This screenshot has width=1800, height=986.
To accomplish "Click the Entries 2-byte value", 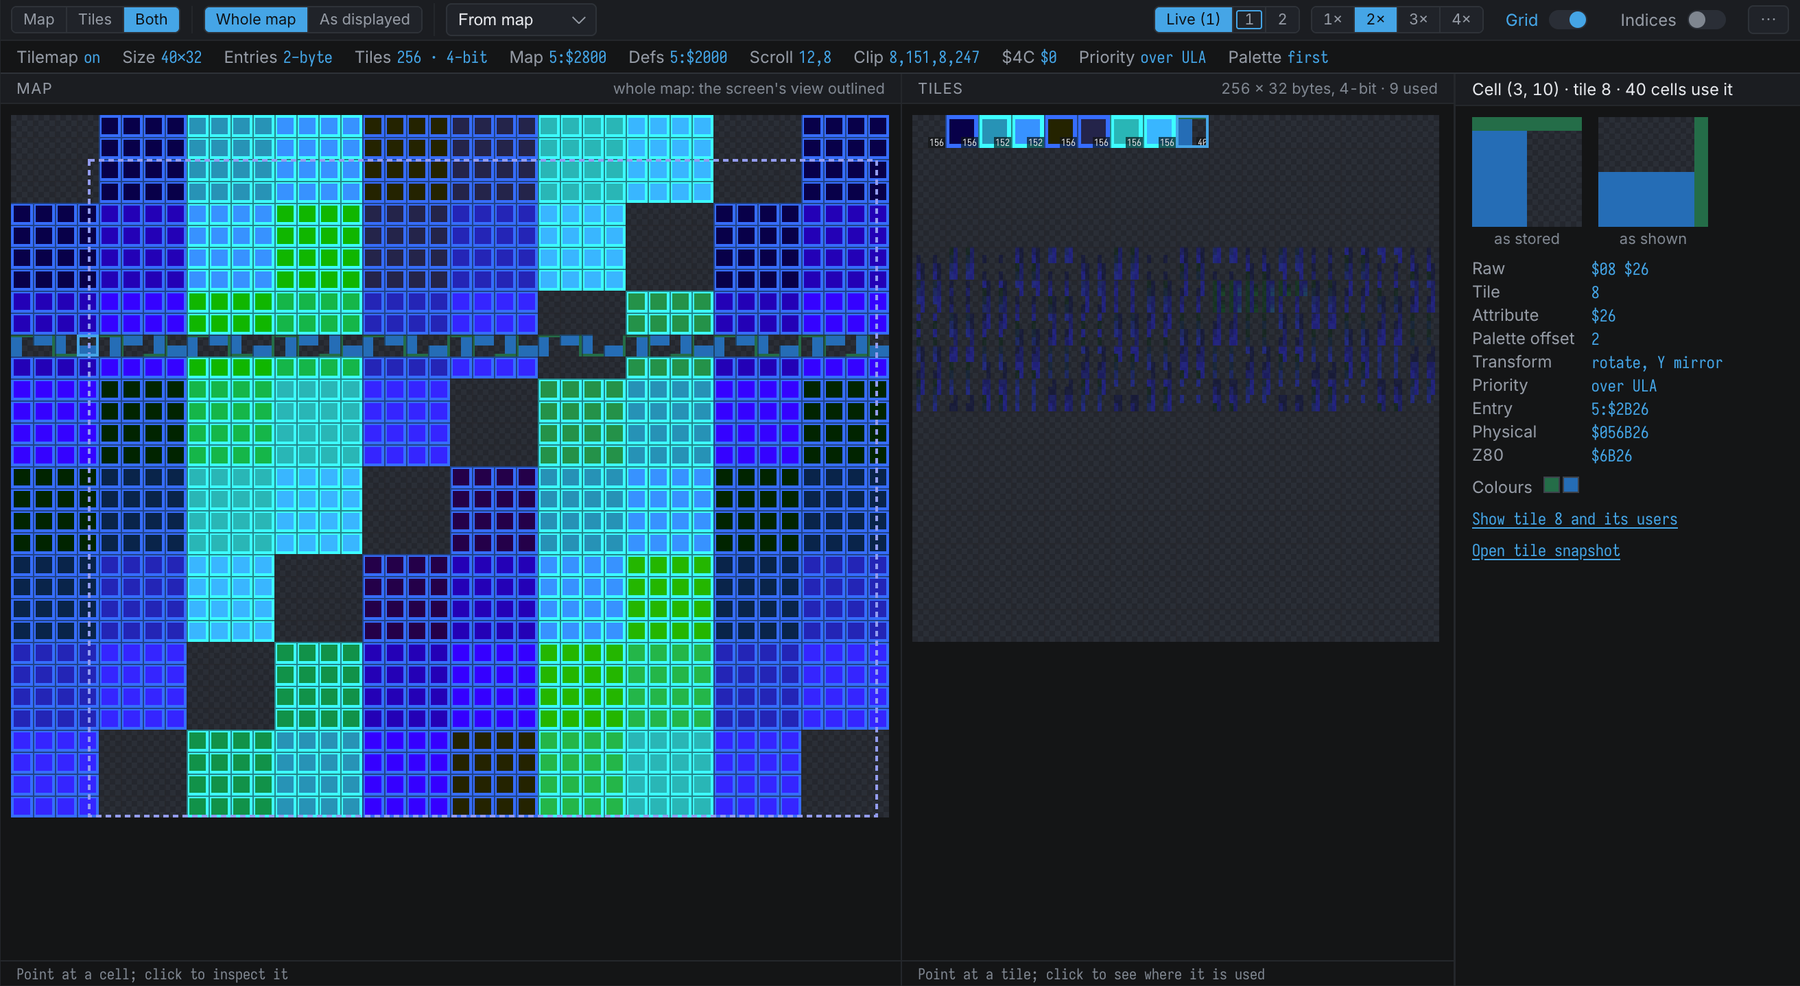I will 307,58.
